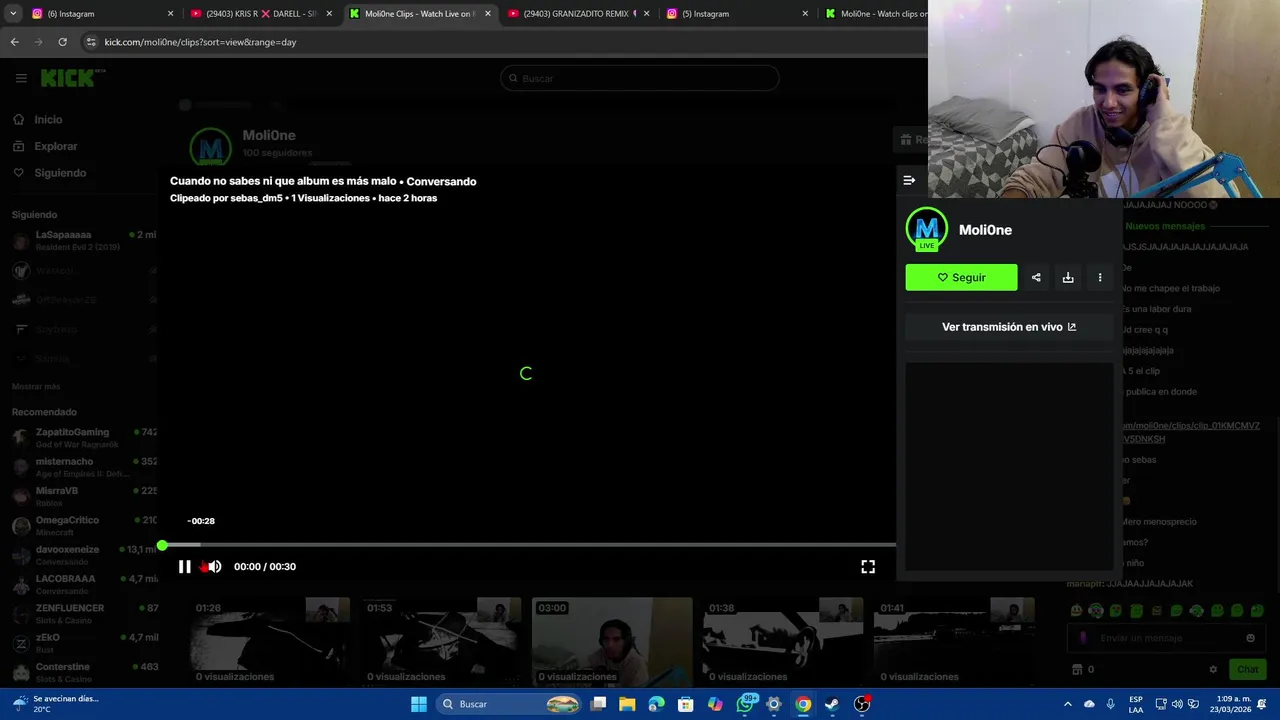View site information icon in address bar
This screenshot has height=720, width=1280.
91,42
